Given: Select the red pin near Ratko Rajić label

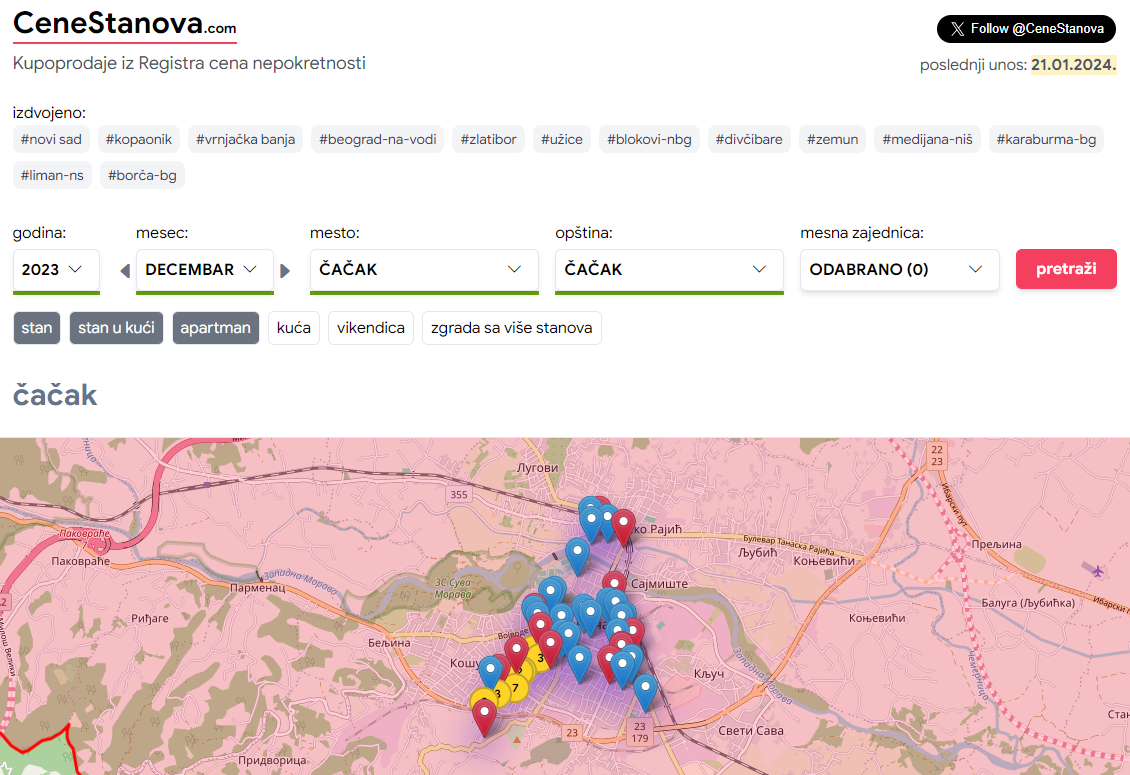Looking at the screenshot, I should pyautogui.click(x=624, y=523).
